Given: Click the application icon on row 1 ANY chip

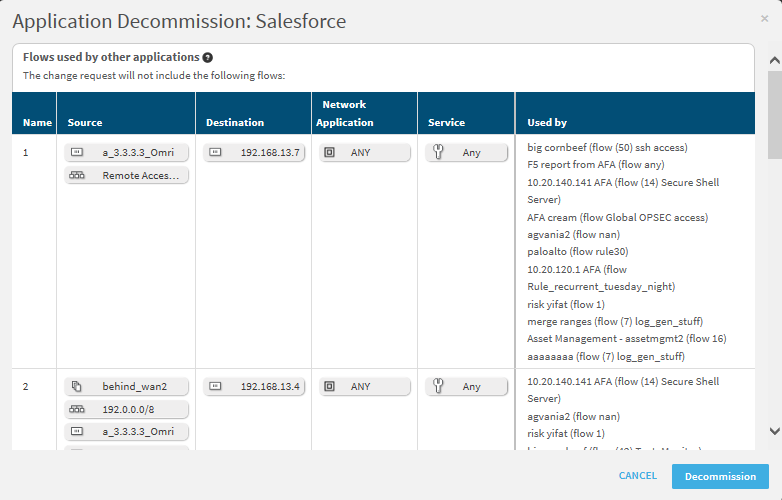Looking at the screenshot, I should point(330,153).
